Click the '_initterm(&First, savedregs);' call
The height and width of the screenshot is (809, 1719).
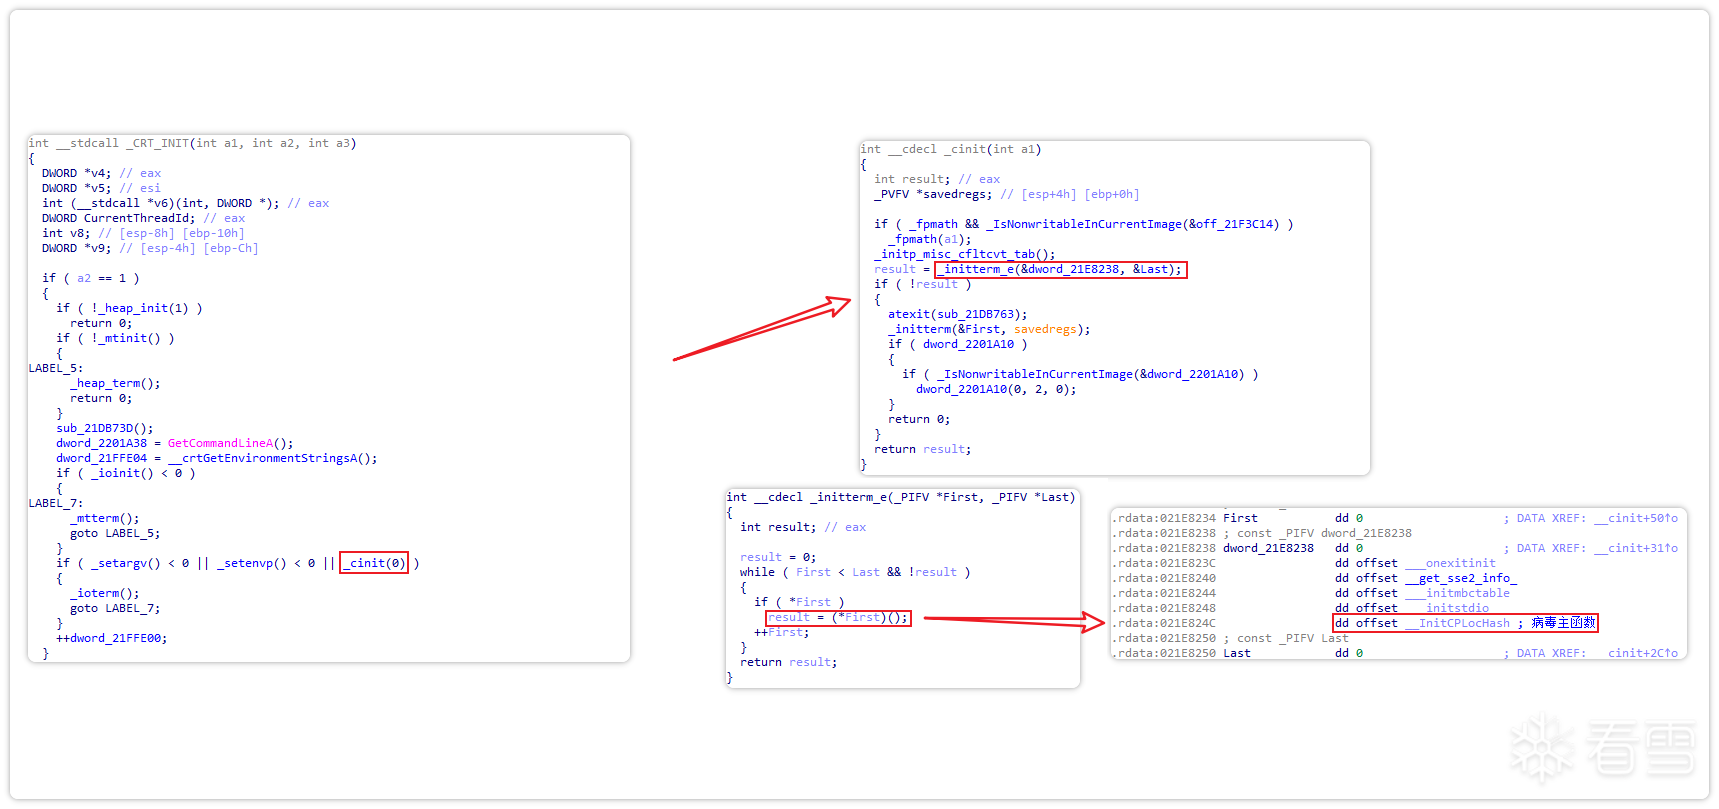coord(990,329)
